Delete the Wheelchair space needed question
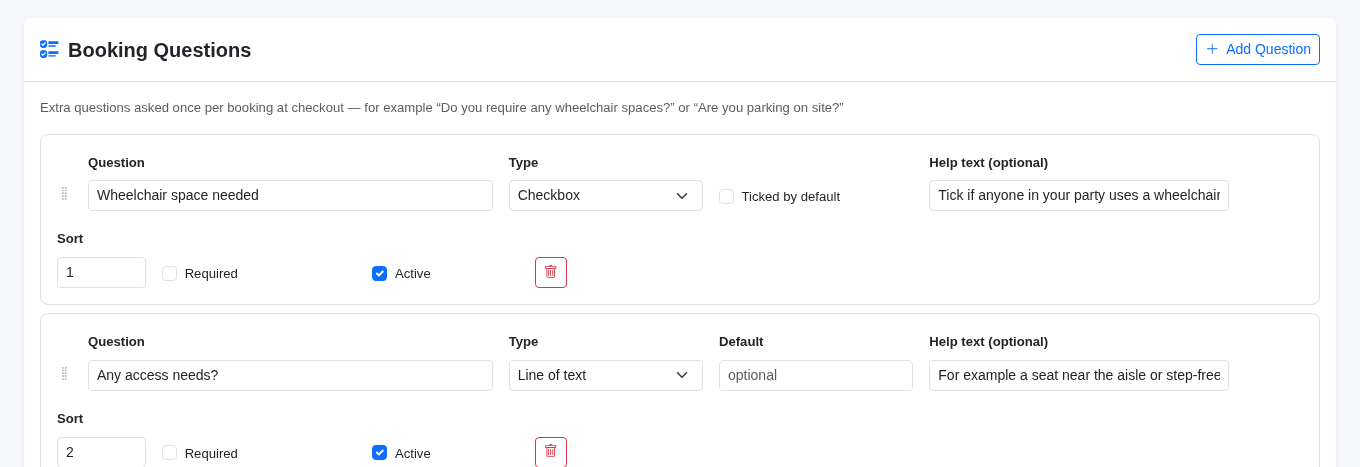1360x467 pixels. [551, 272]
